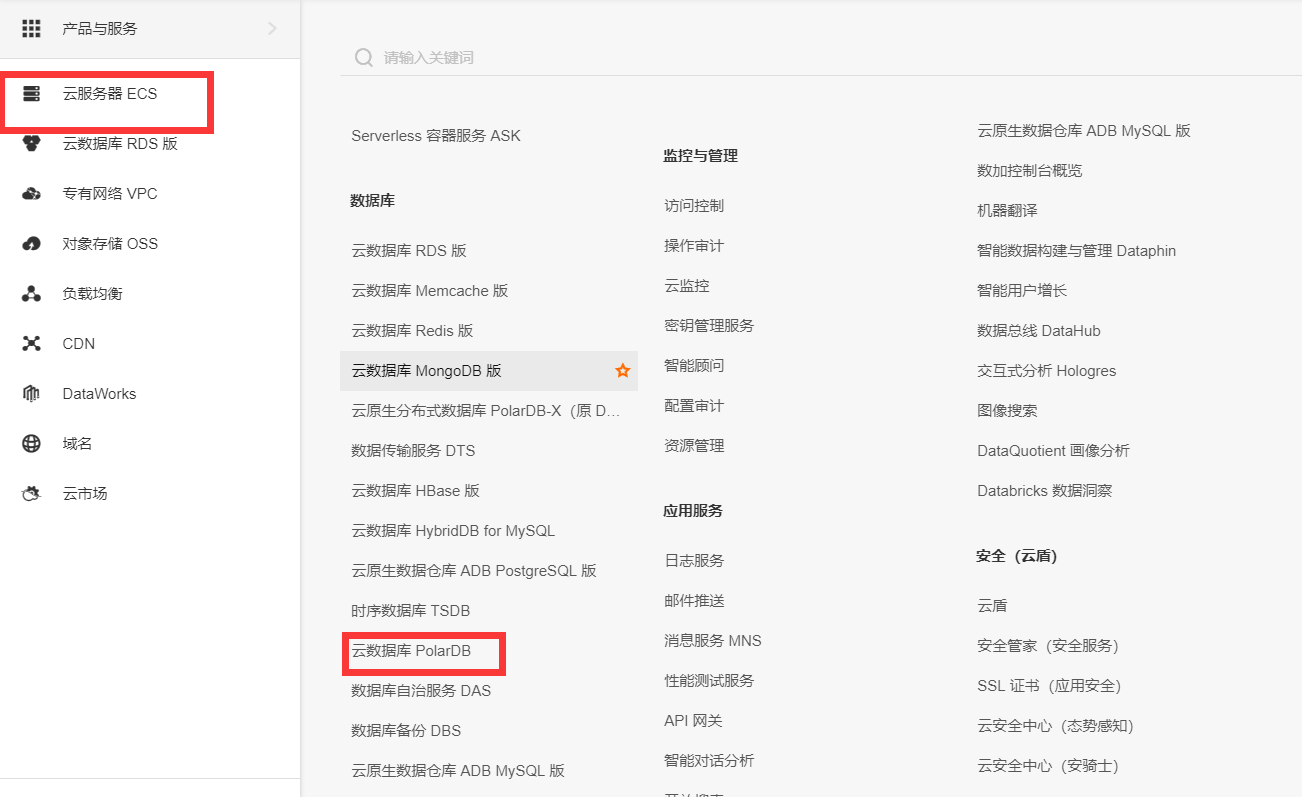Open 数据库自治服务 DAS

pos(421,691)
